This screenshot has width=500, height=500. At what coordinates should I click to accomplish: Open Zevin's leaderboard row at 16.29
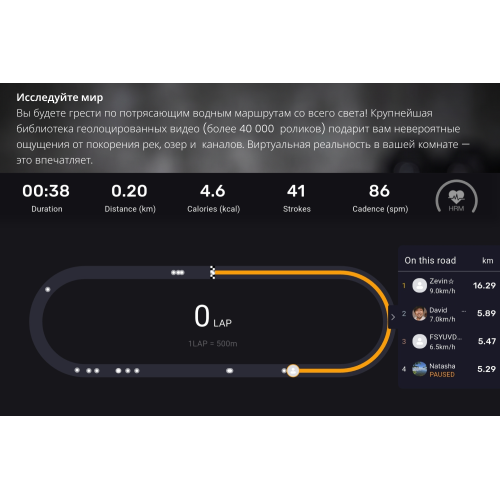449,286
